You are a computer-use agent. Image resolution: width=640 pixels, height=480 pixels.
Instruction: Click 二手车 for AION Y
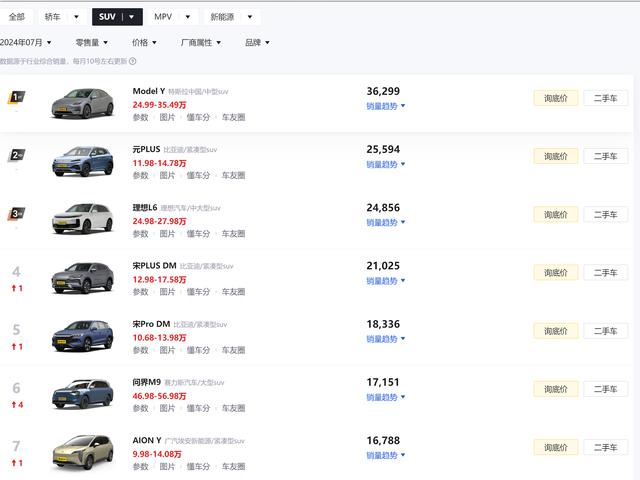[605, 447]
